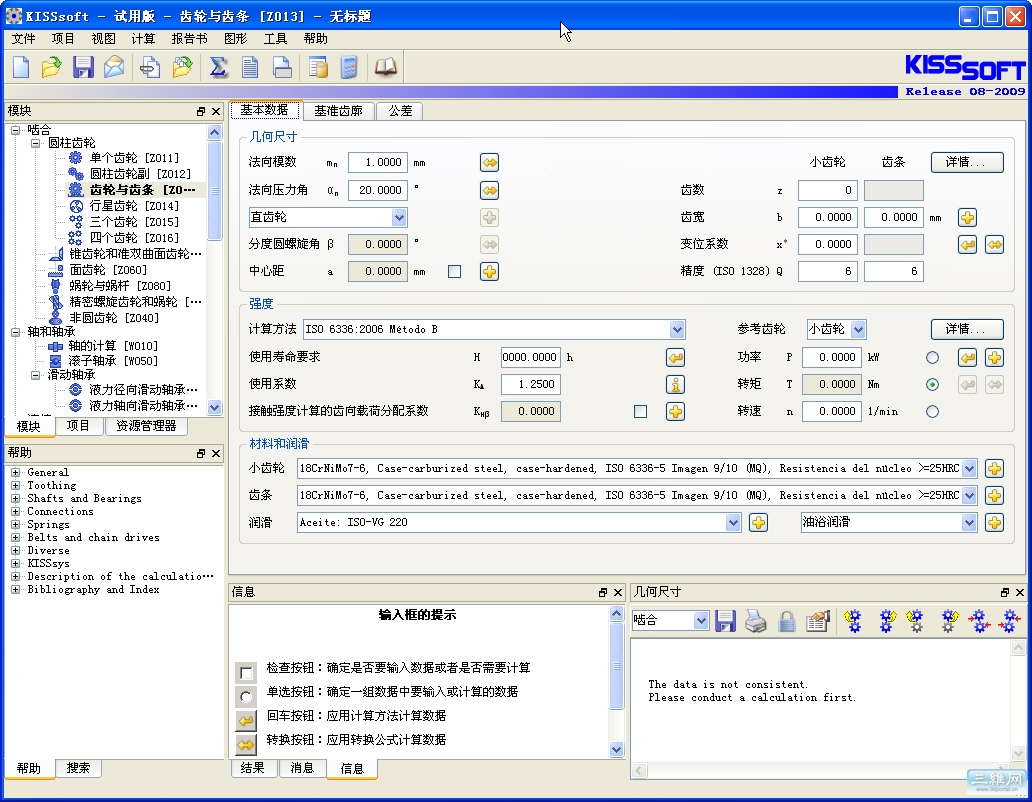The image size is (1032, 802).
Task: Expand the Toothing help topic
Action: (15, 486)
